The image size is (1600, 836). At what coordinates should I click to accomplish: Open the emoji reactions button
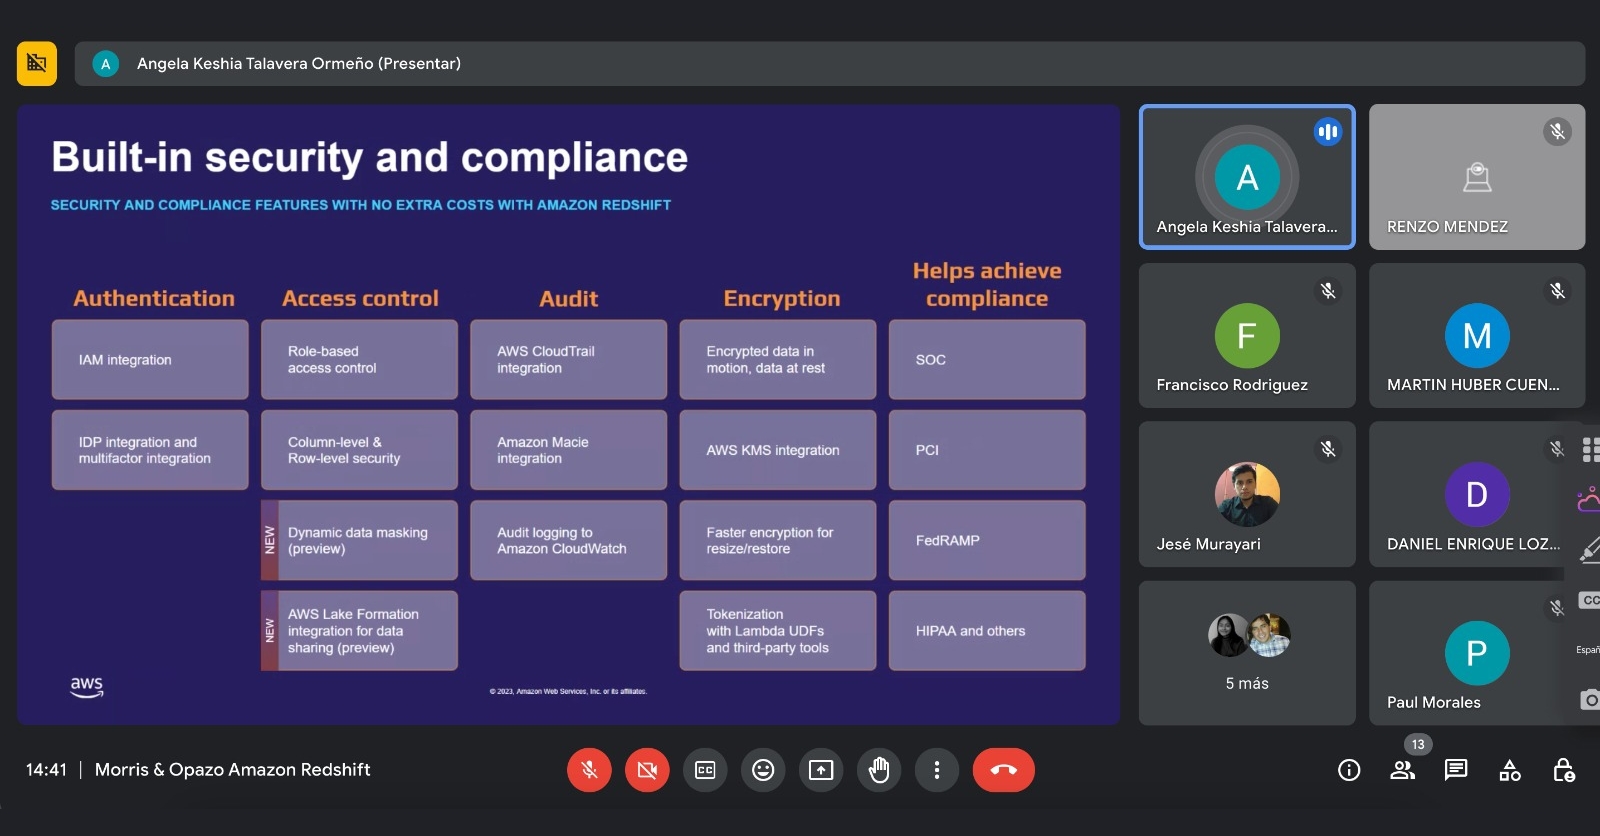(763, 770)
